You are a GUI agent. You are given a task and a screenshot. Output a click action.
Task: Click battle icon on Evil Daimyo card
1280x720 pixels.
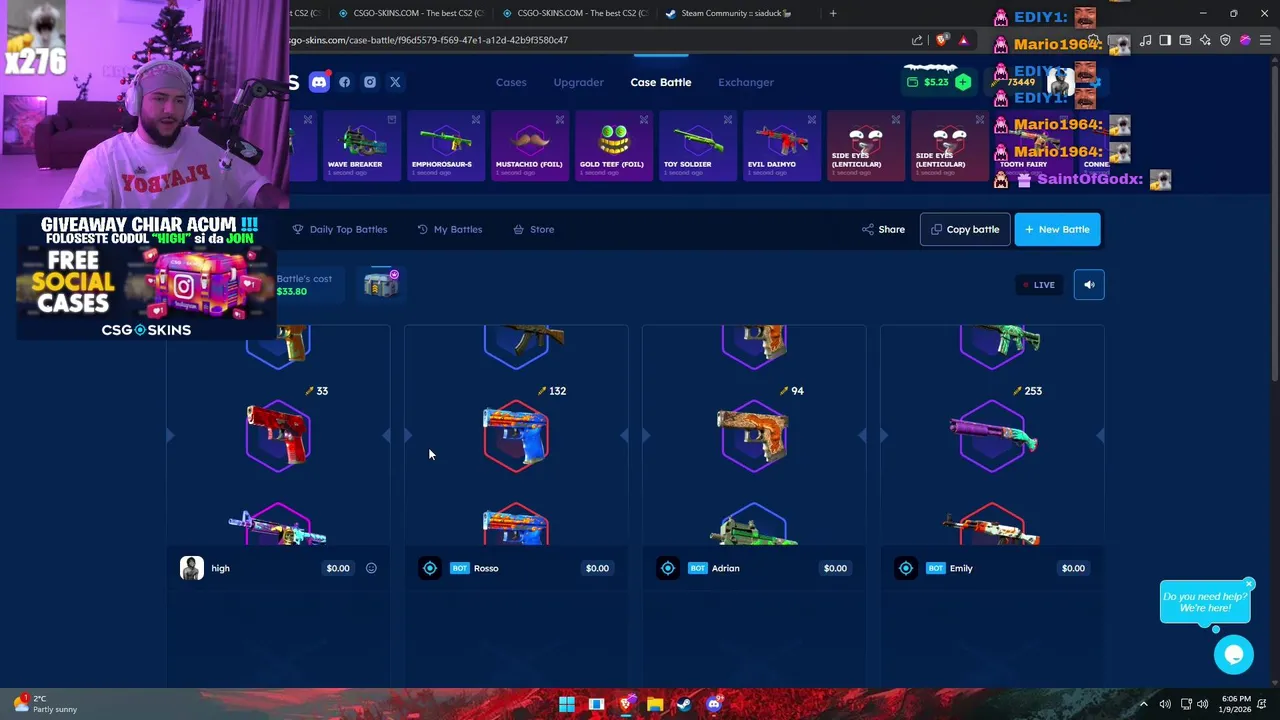click(812, 120)
